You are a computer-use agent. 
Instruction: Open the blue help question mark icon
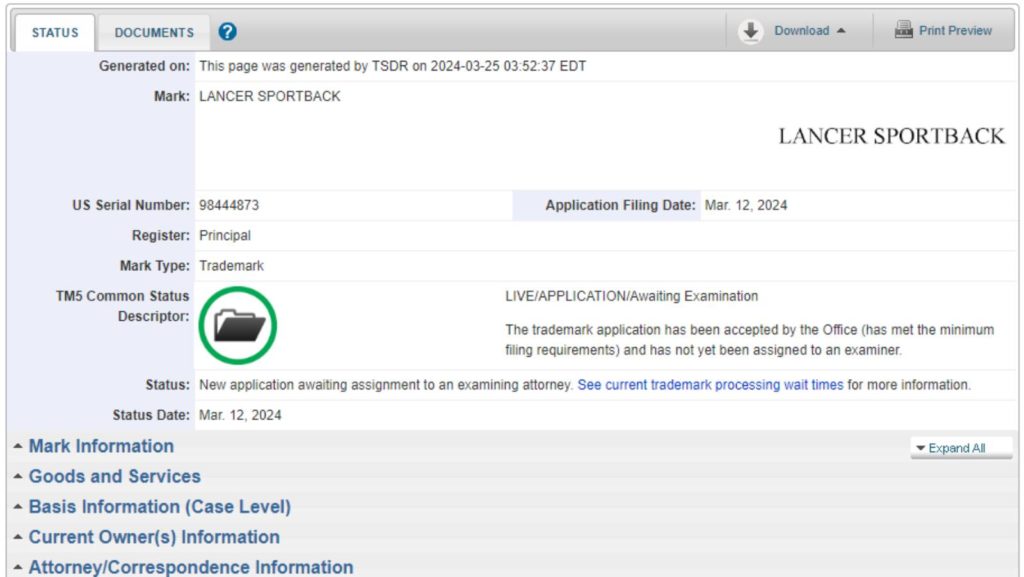[227, 31]
